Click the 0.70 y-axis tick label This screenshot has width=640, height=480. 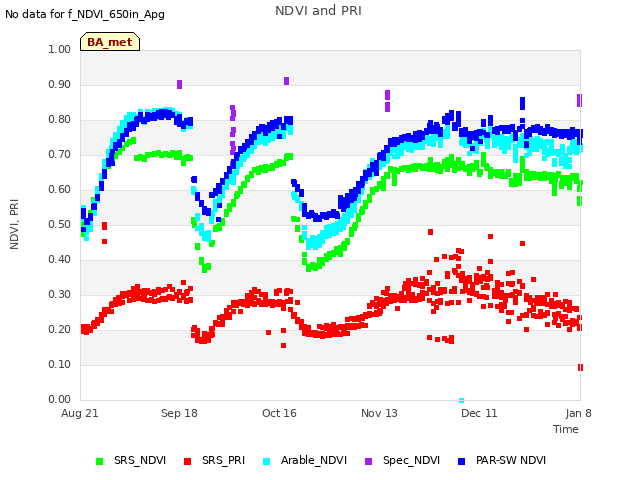point(60,154)
